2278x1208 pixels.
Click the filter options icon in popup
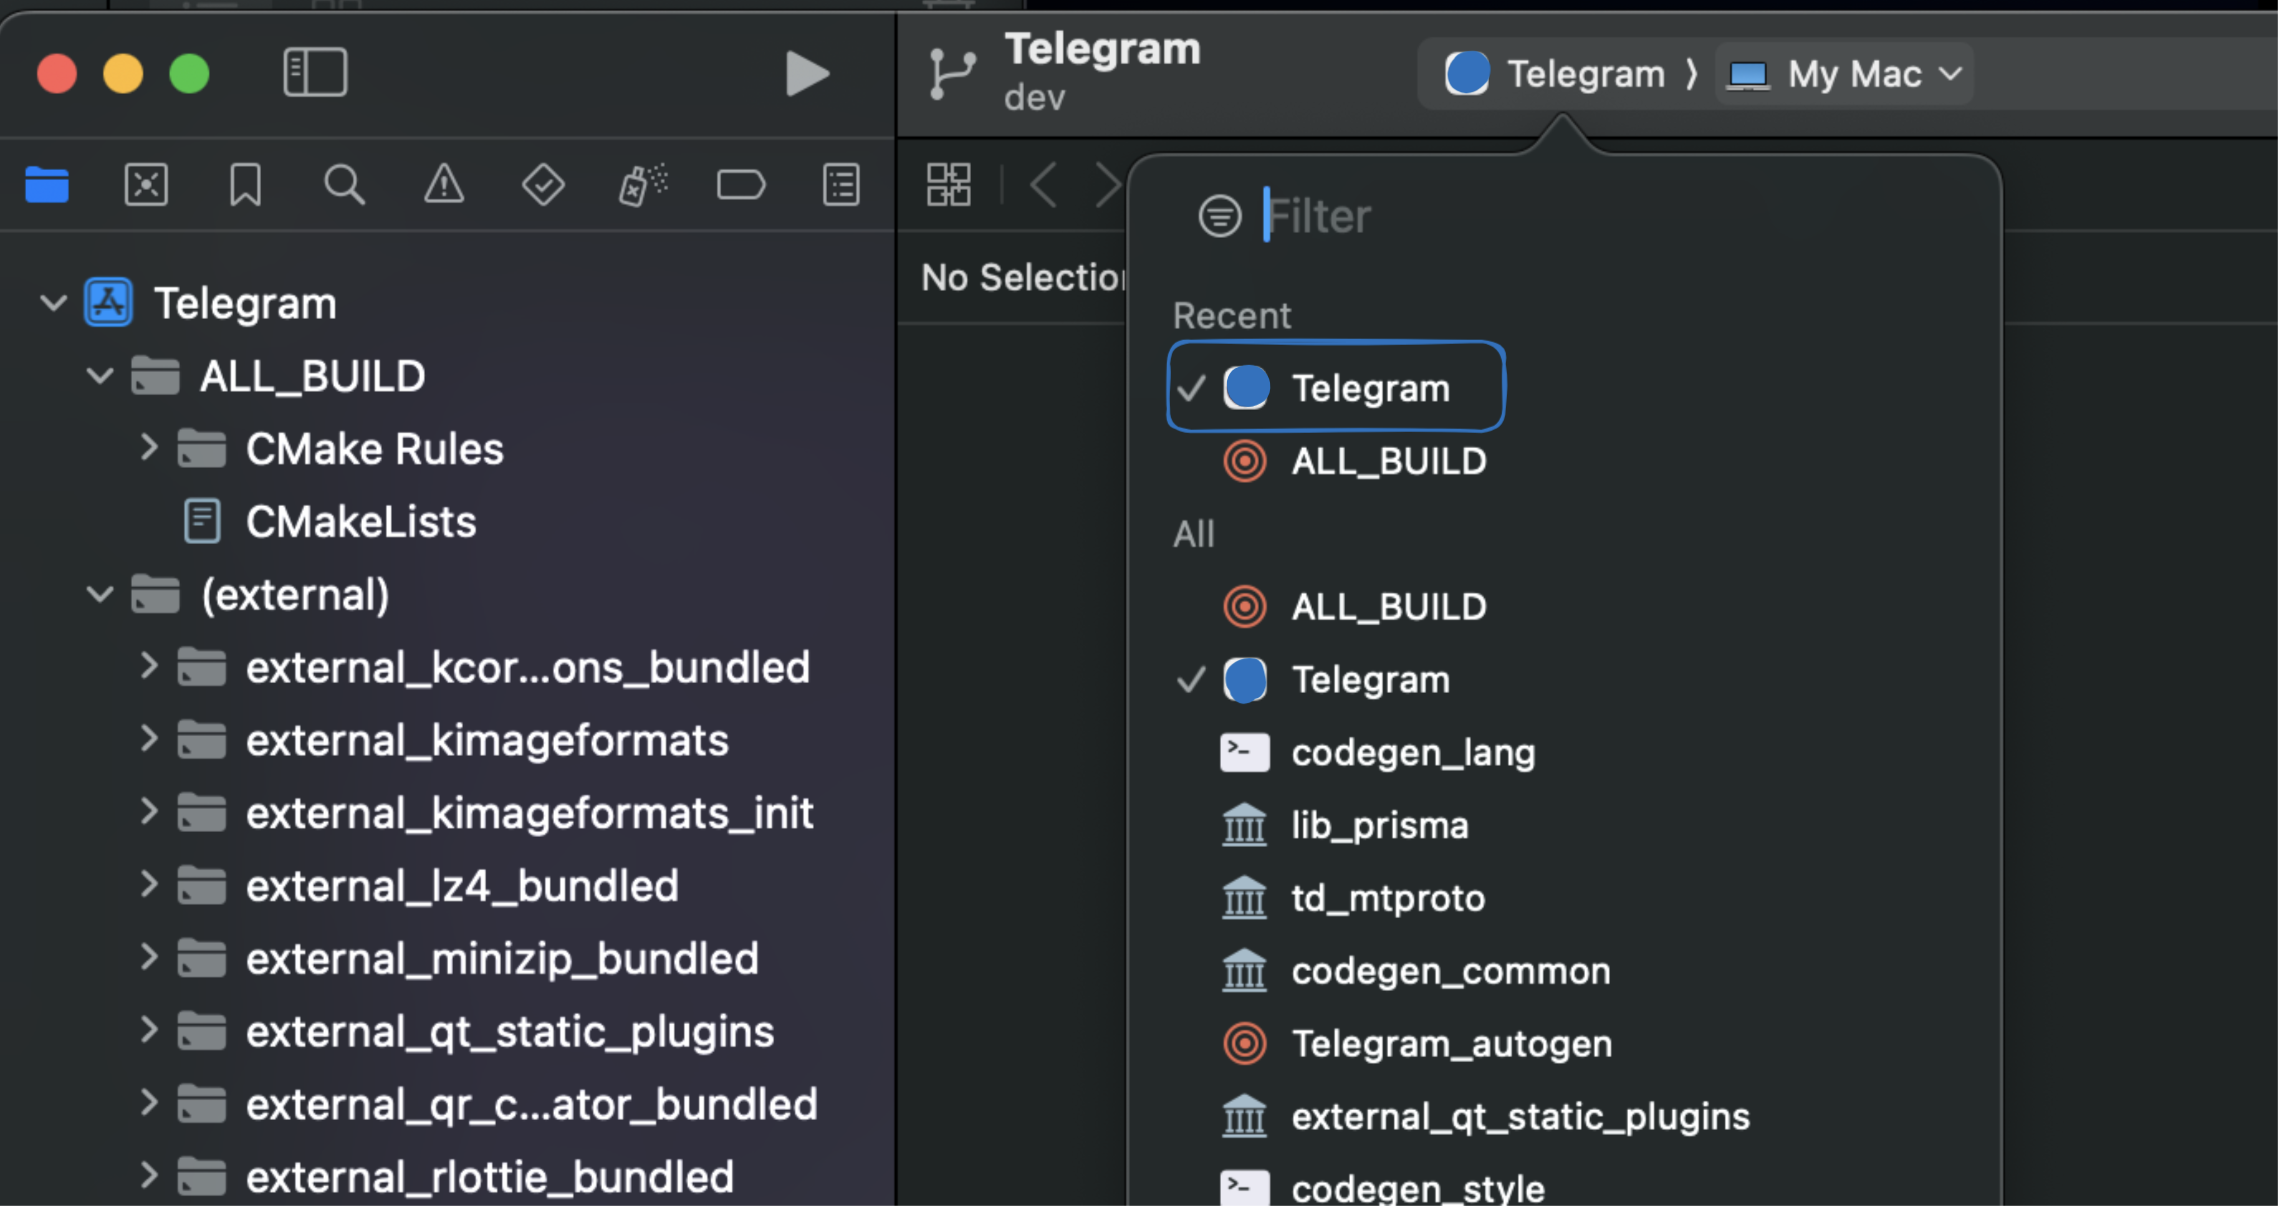[x=1220, y=216]
